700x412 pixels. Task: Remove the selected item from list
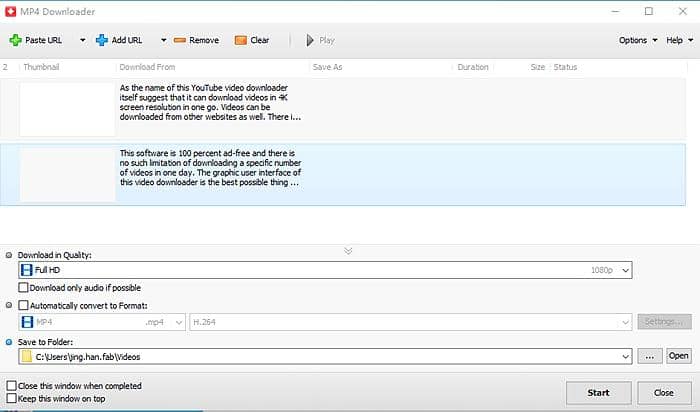tap(196, 40)
